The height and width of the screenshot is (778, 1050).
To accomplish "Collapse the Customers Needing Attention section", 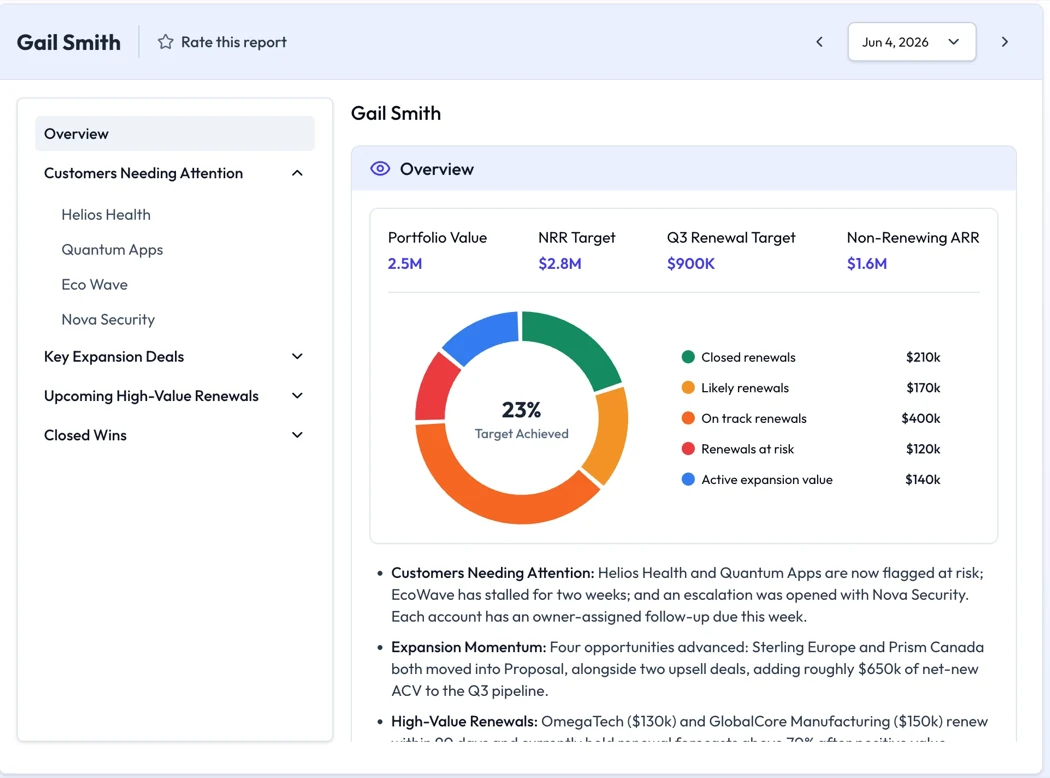I will click(297, 173).
